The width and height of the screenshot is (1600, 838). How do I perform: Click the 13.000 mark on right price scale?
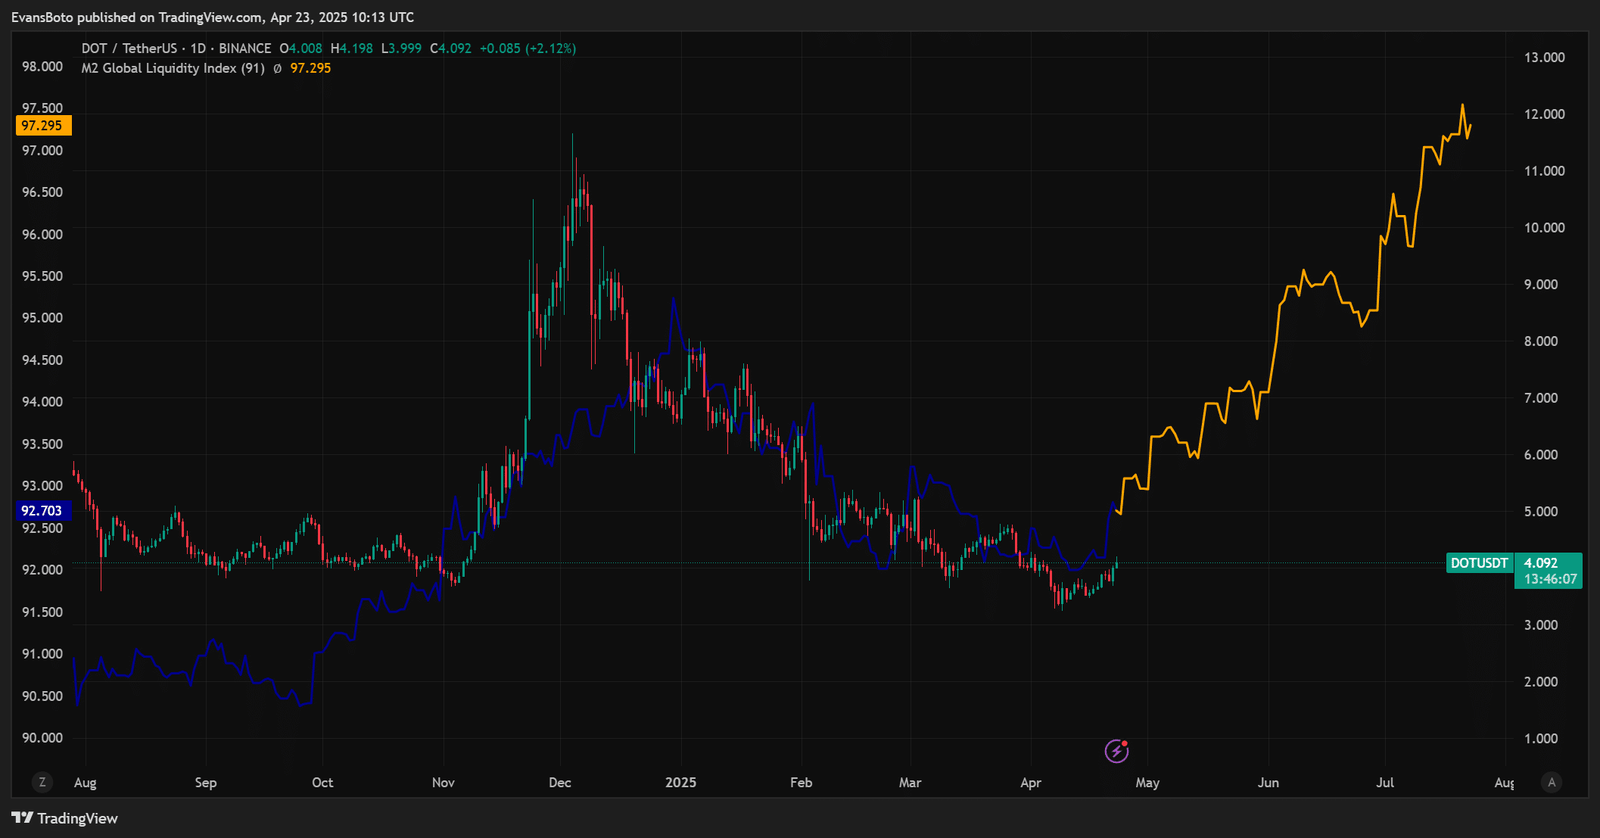point(1544,57)
